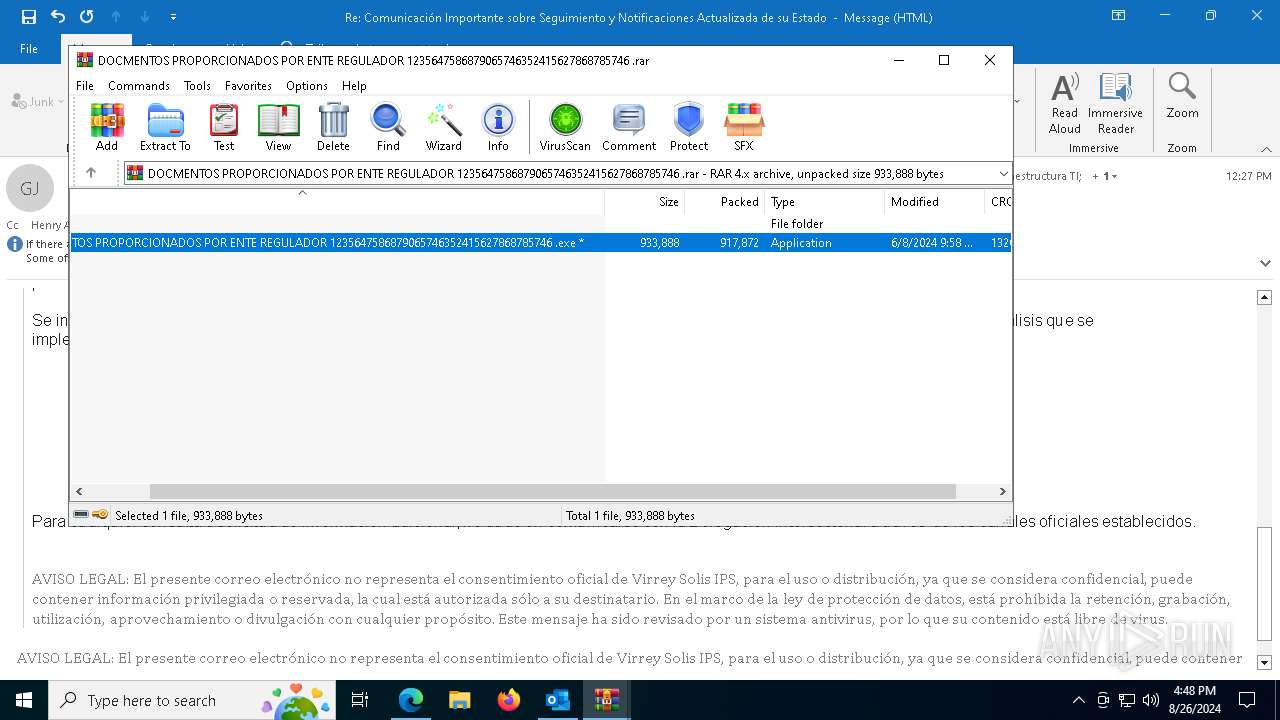
Task: Click the WinRAR taskbar icon
Action: pos(607,700)
